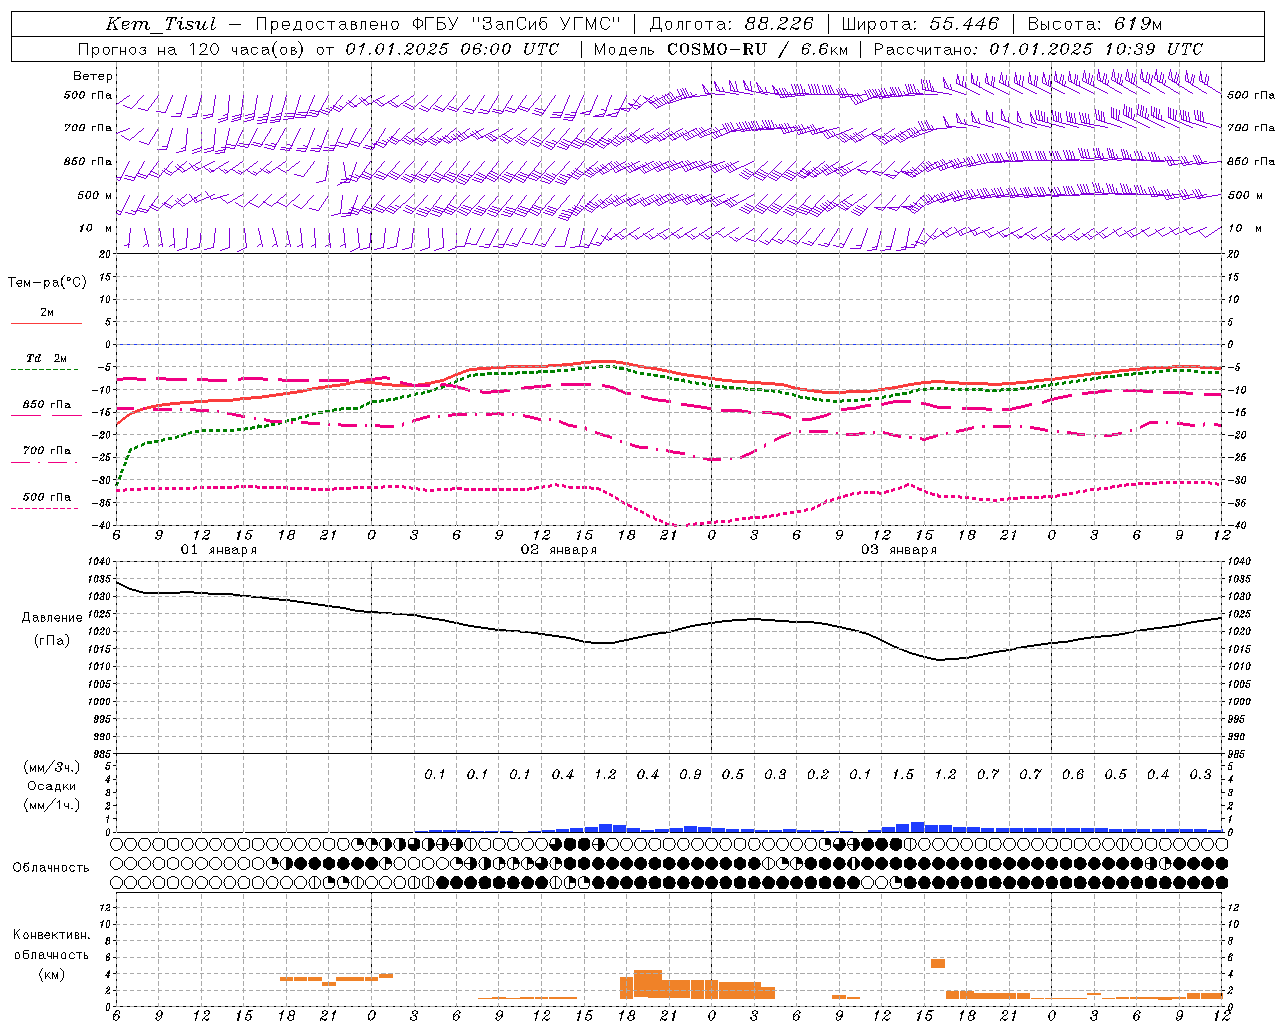1280x1024 pixels.
Task: Select the Давление pressure panel label
Action: pos(52,618)
